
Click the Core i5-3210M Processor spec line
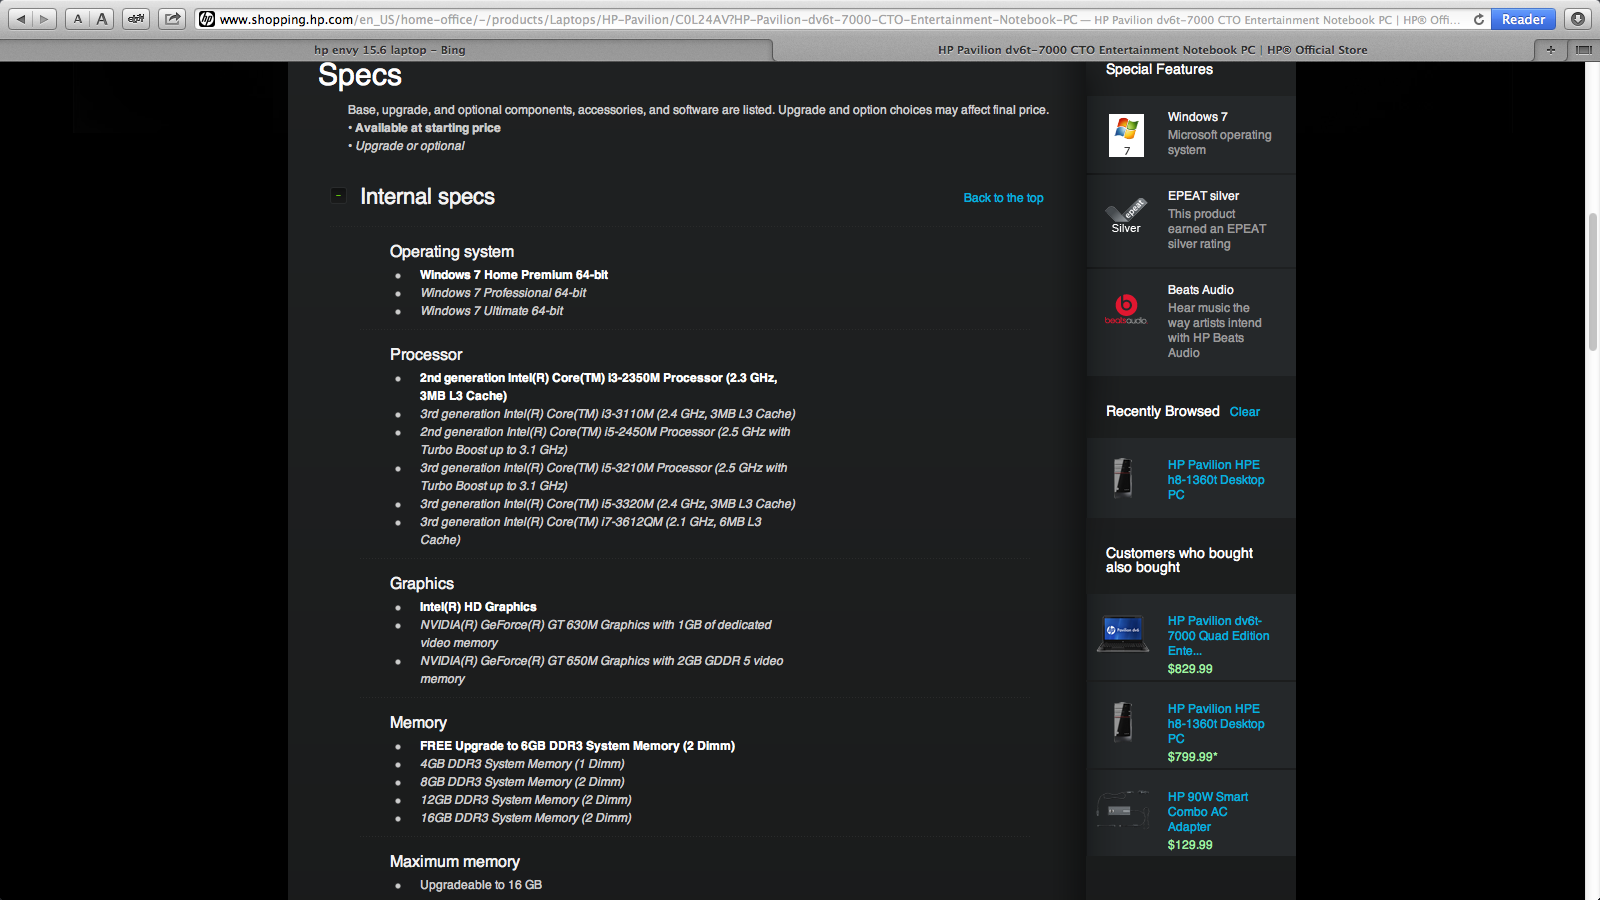(x=604, y=477)
